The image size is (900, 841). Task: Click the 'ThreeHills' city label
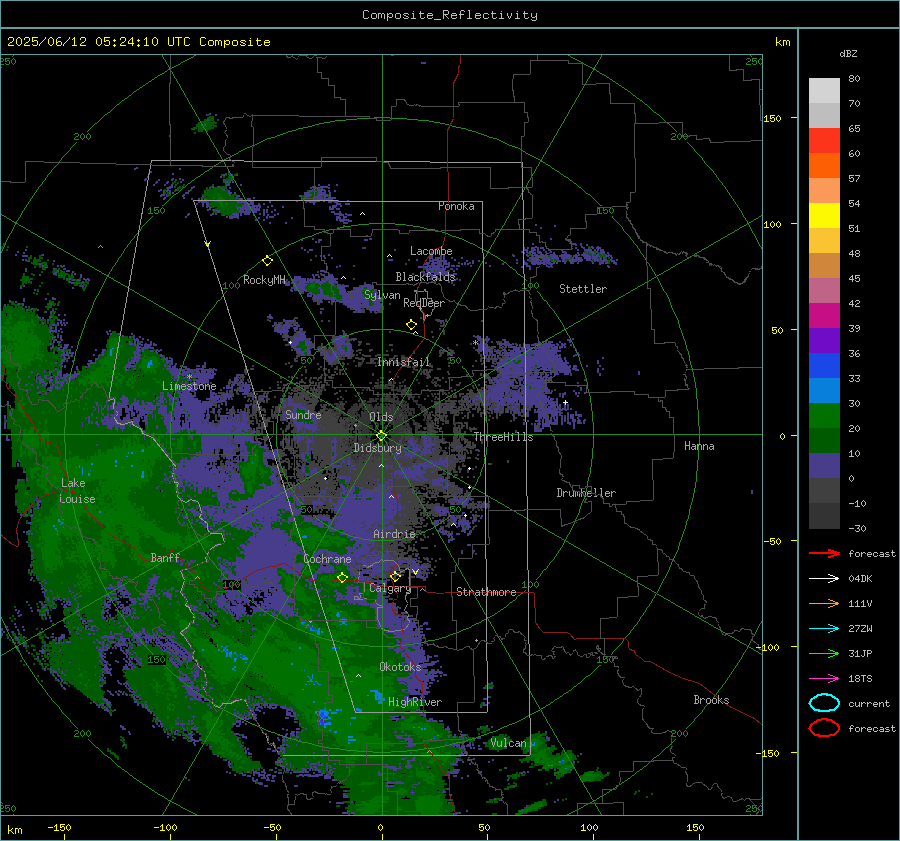pyautogui.click(x=503, y=437)
